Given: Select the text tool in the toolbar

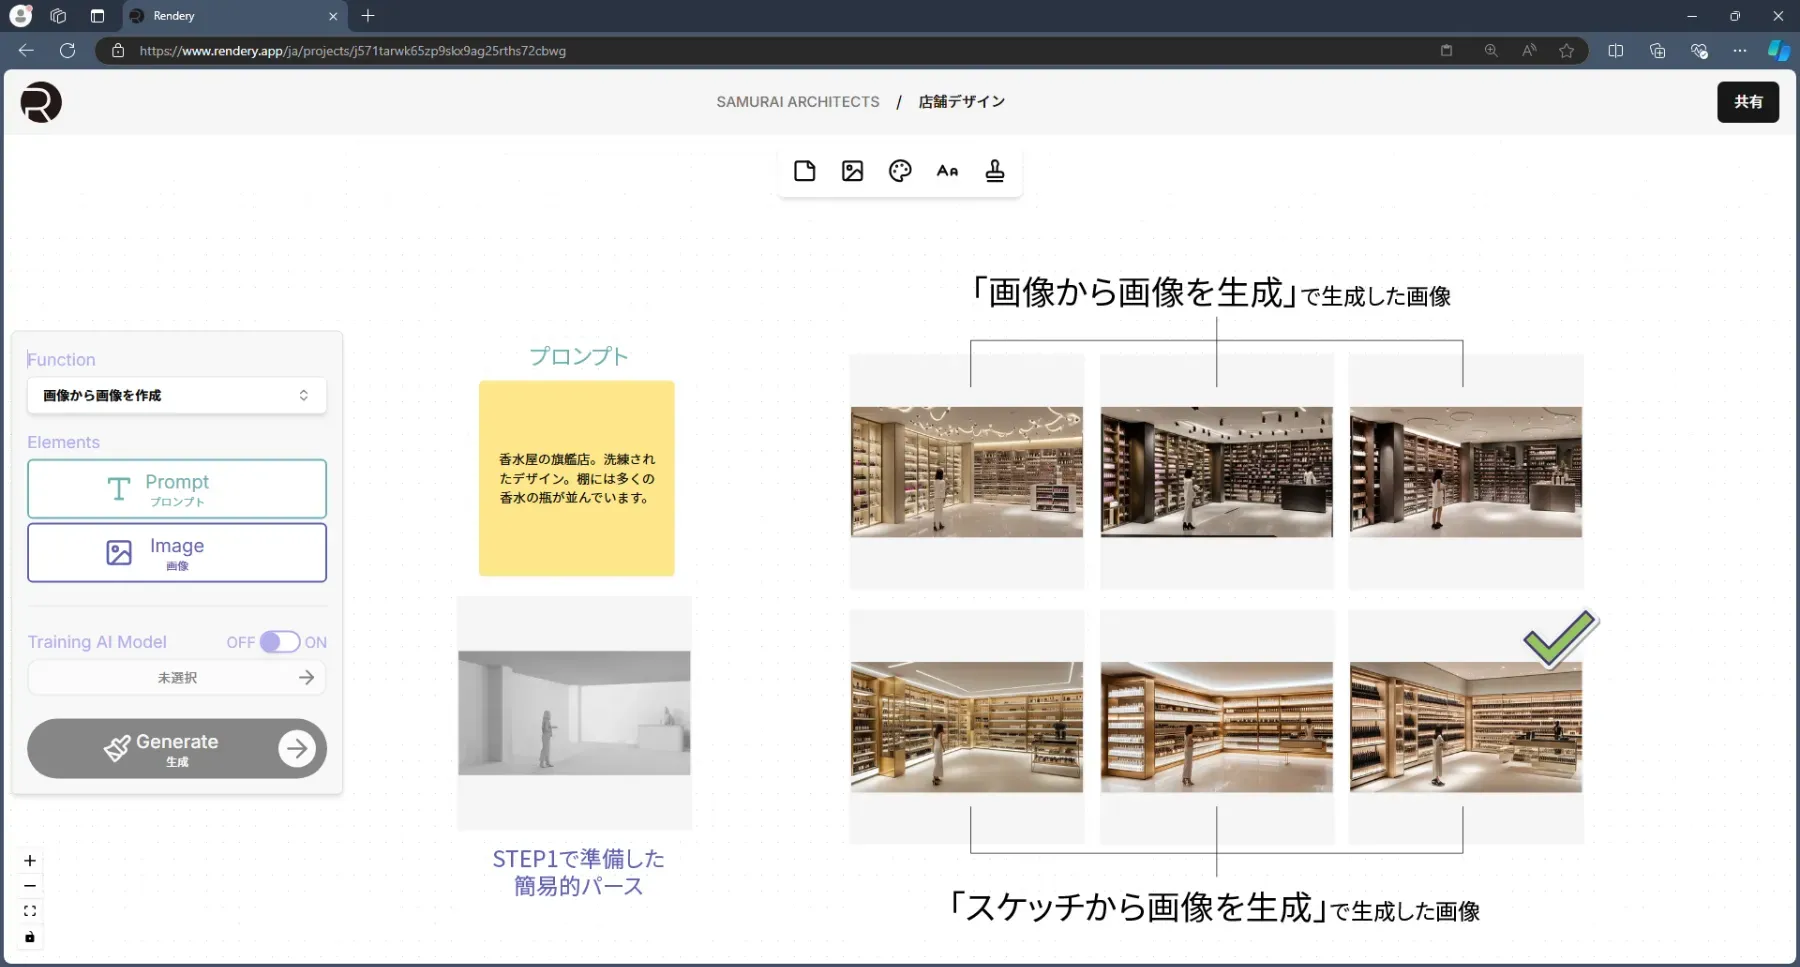Looking at the screenshot, I should pyautogui.click(x=948, y=170).
